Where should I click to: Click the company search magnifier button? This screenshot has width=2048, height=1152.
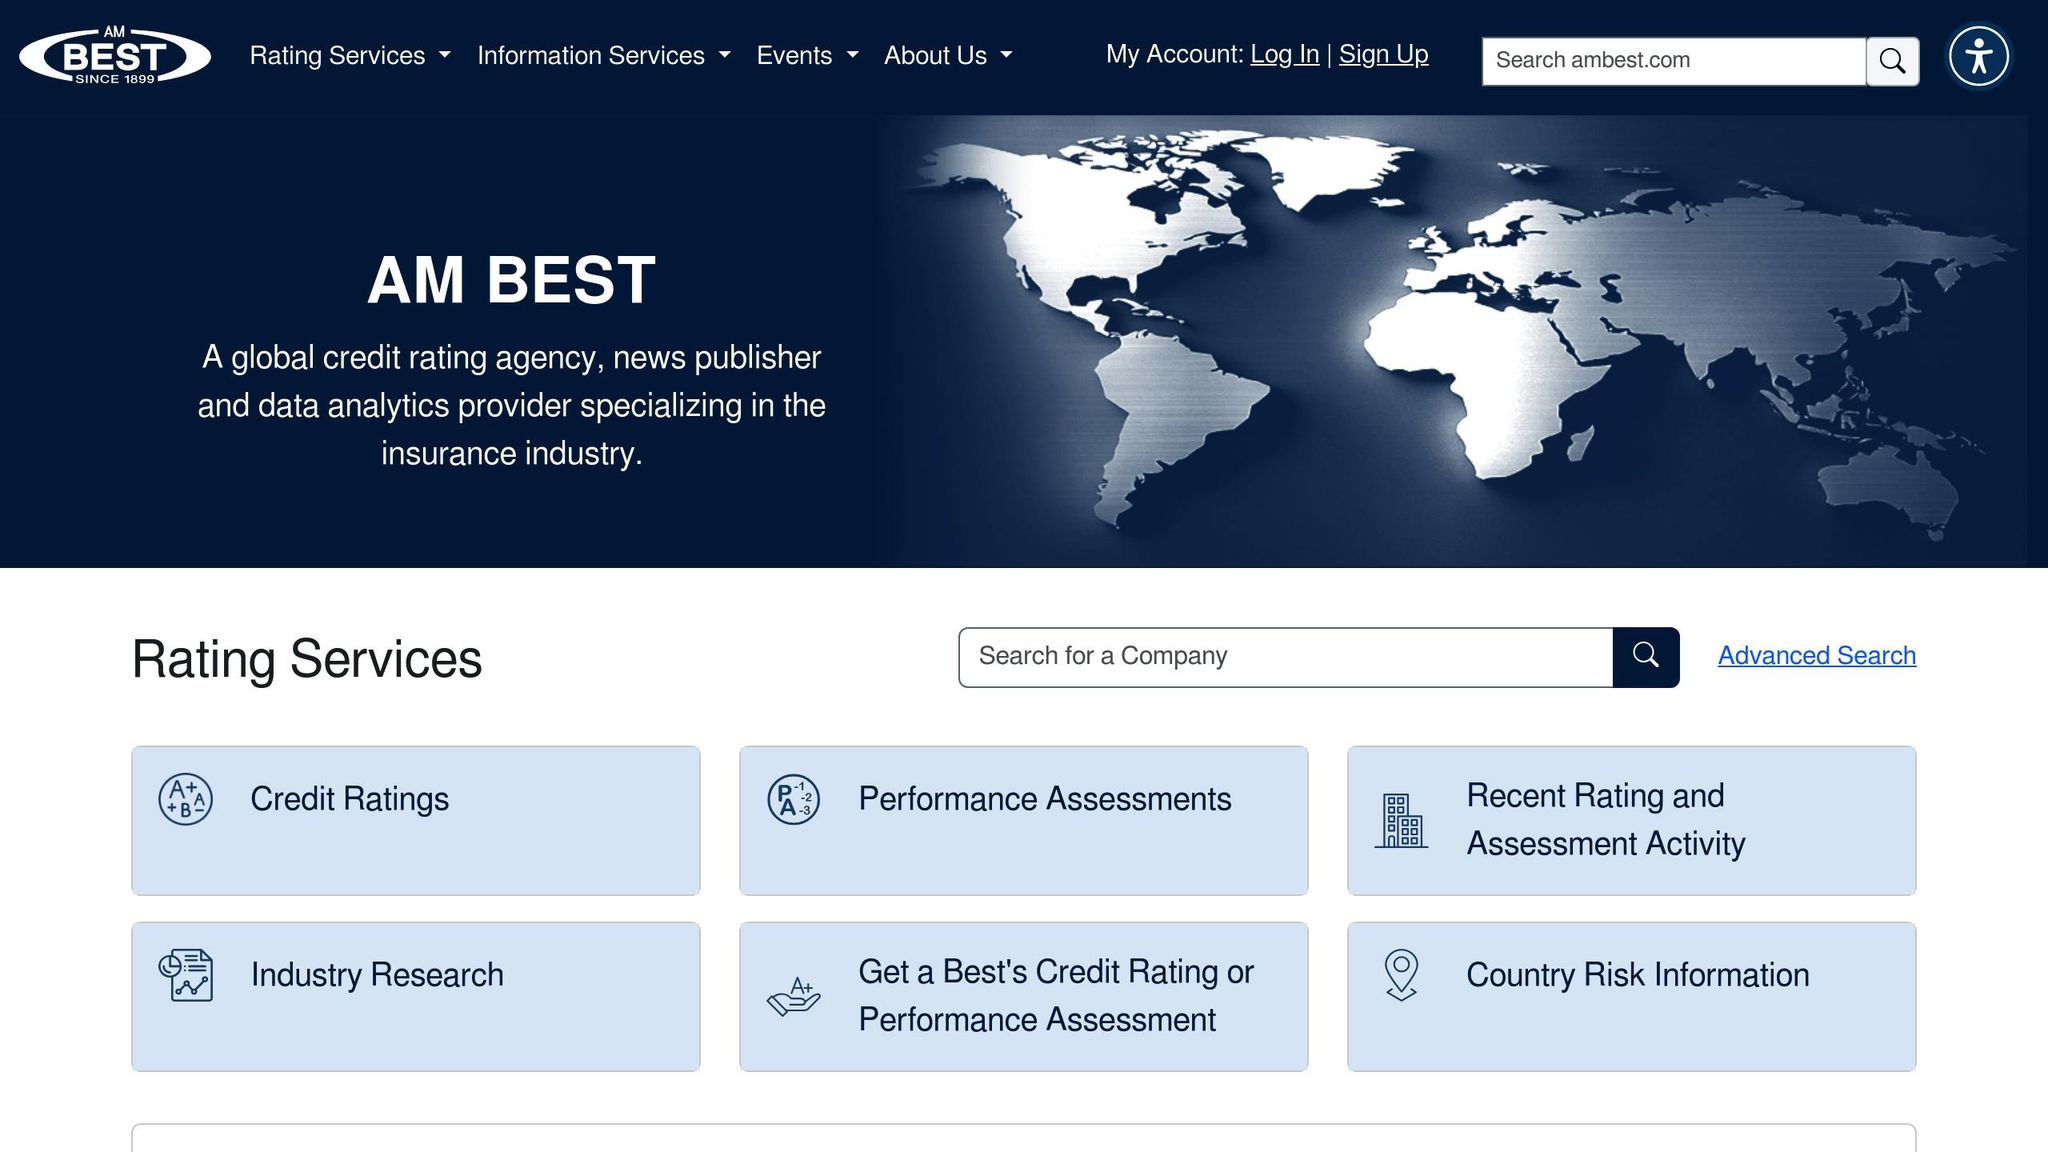click(x=1645, y=656)
